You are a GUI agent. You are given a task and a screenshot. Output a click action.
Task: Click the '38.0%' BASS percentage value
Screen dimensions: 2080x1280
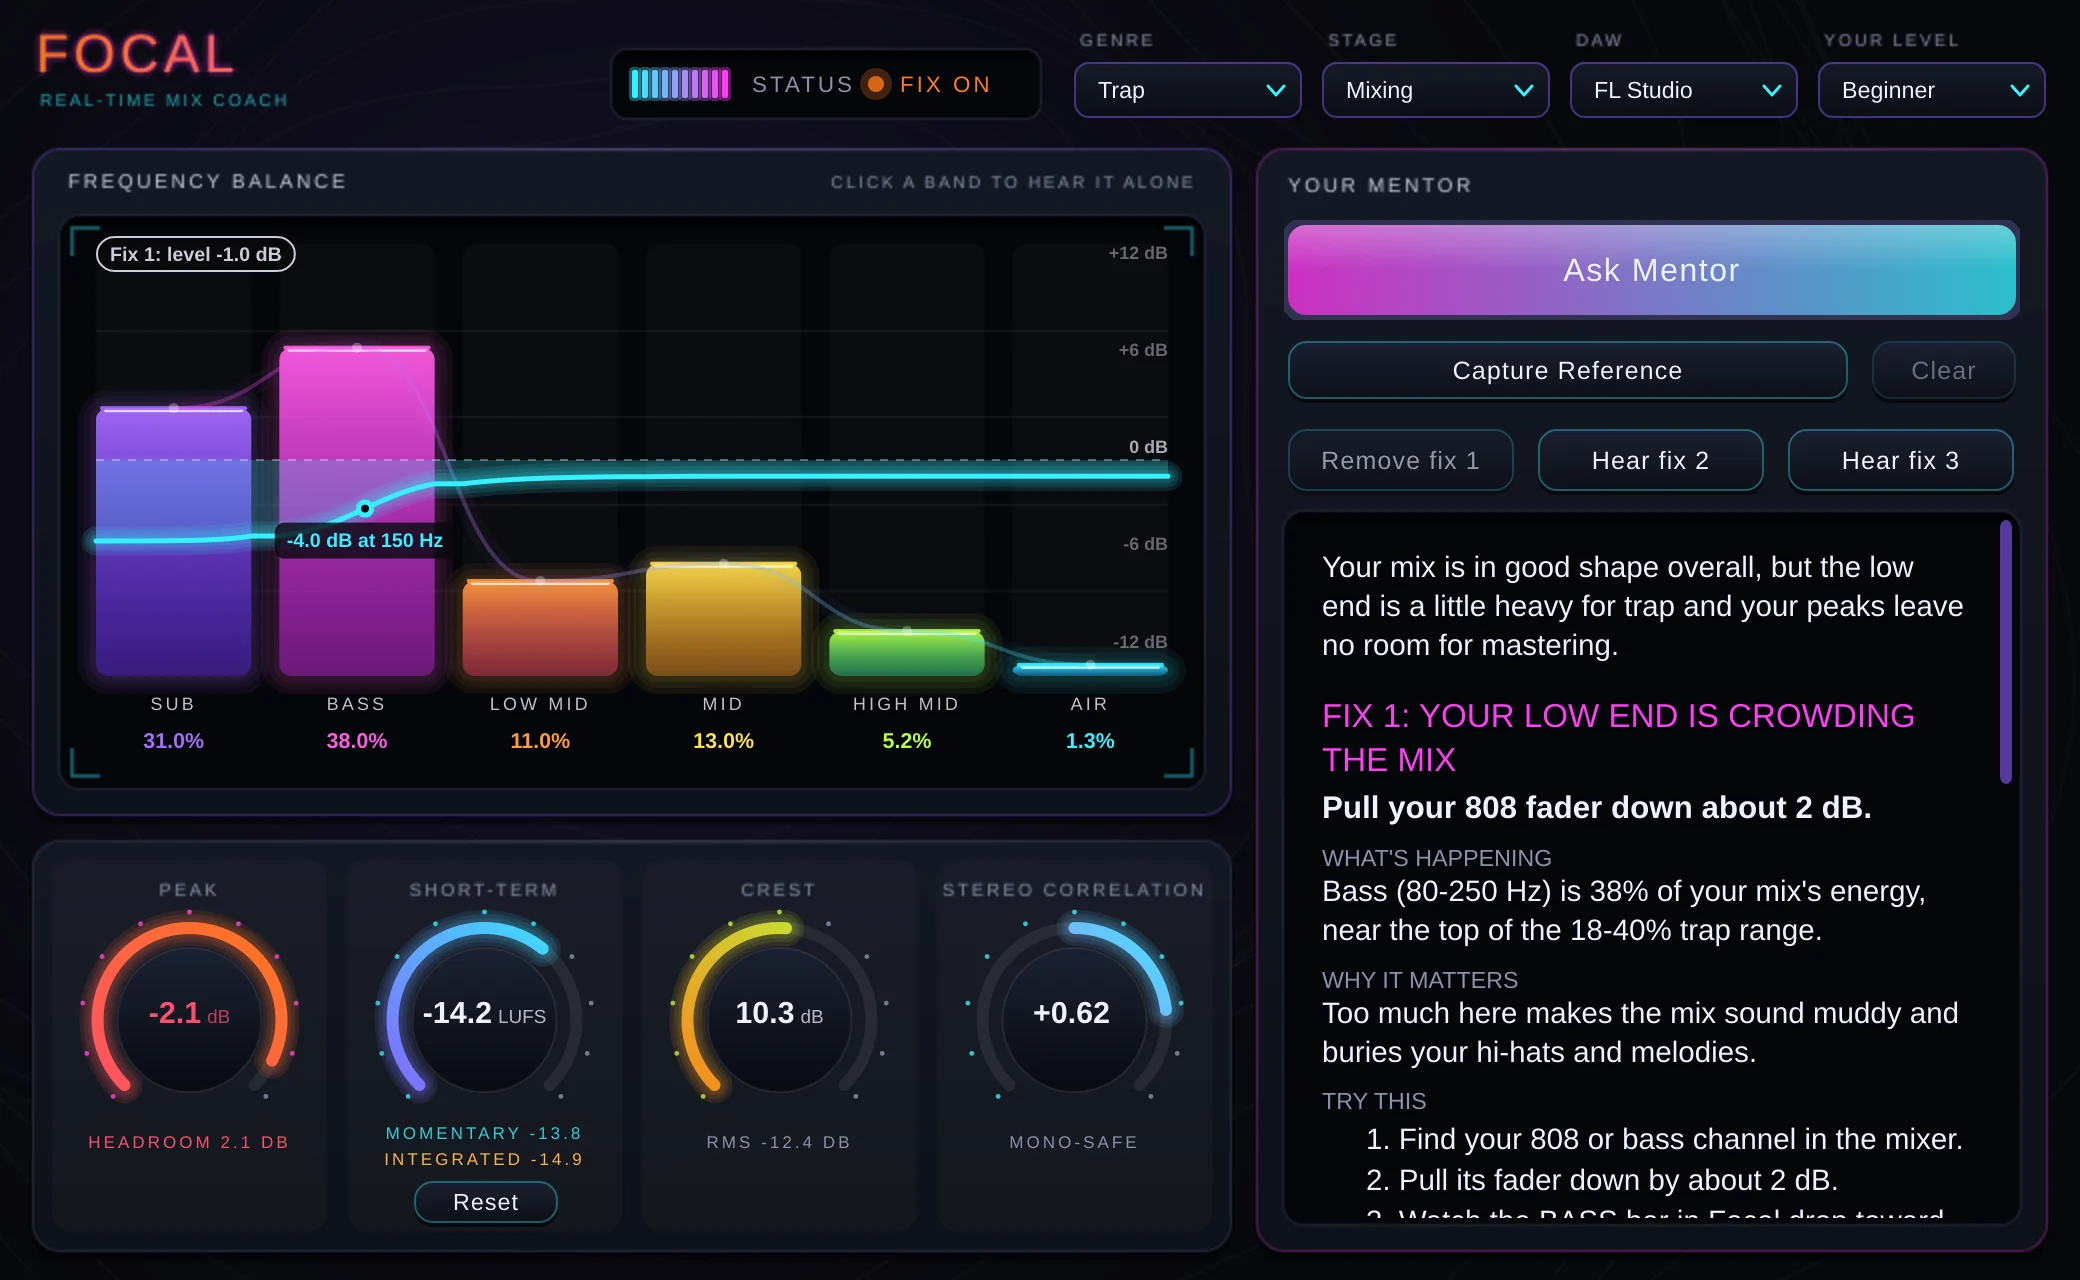(x=357, y=741)
